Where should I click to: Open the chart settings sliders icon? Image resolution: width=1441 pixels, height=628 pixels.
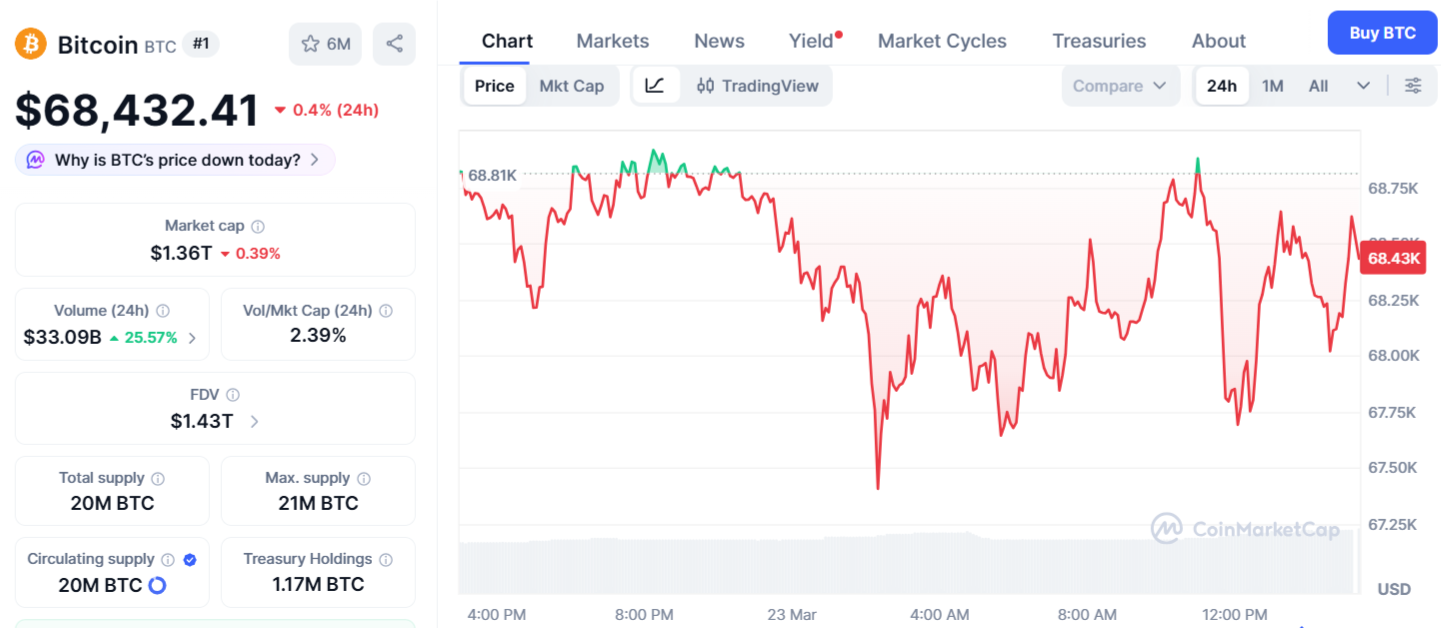1413,86
